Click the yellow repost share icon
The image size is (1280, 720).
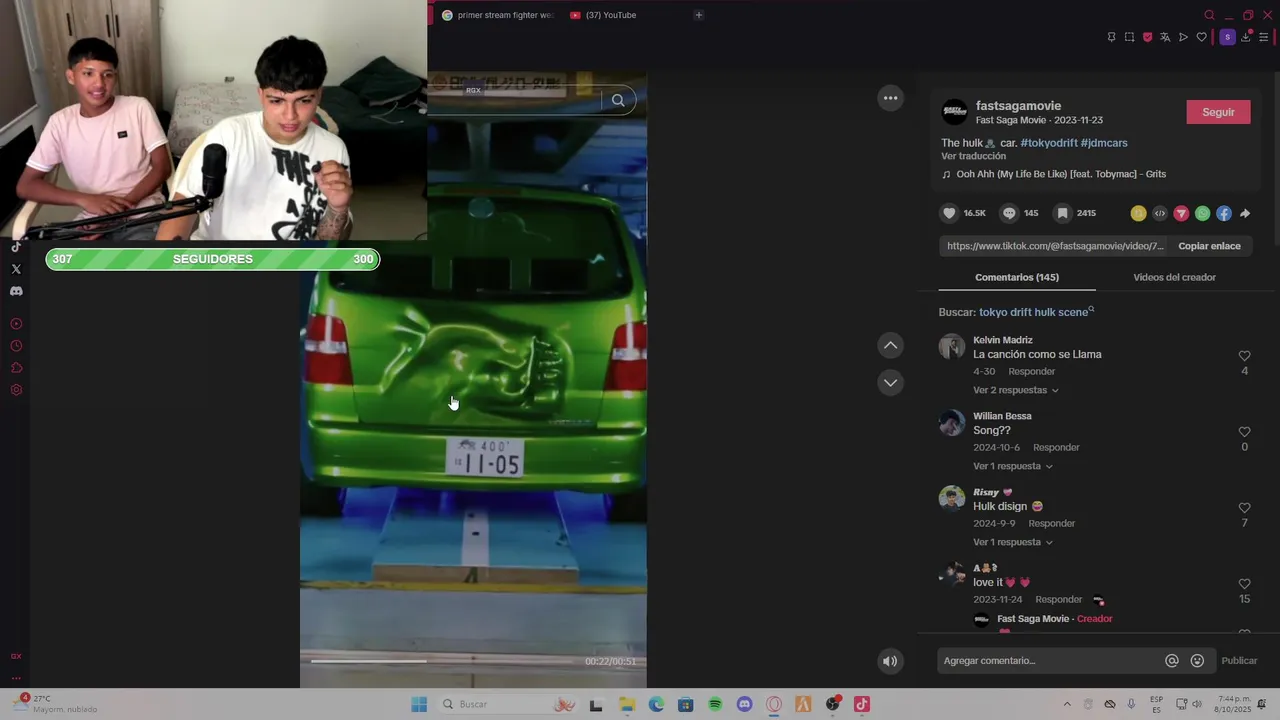pyautogui.click(x=1138, y=213)
